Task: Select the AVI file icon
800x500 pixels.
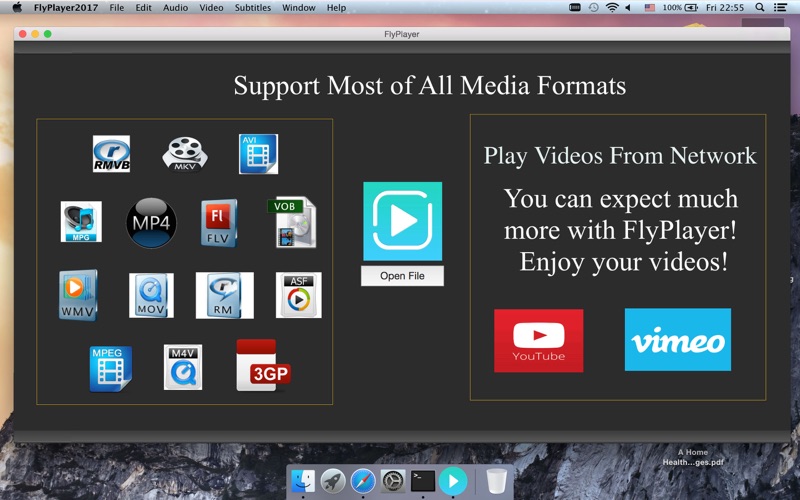Action: click(259, 154)
